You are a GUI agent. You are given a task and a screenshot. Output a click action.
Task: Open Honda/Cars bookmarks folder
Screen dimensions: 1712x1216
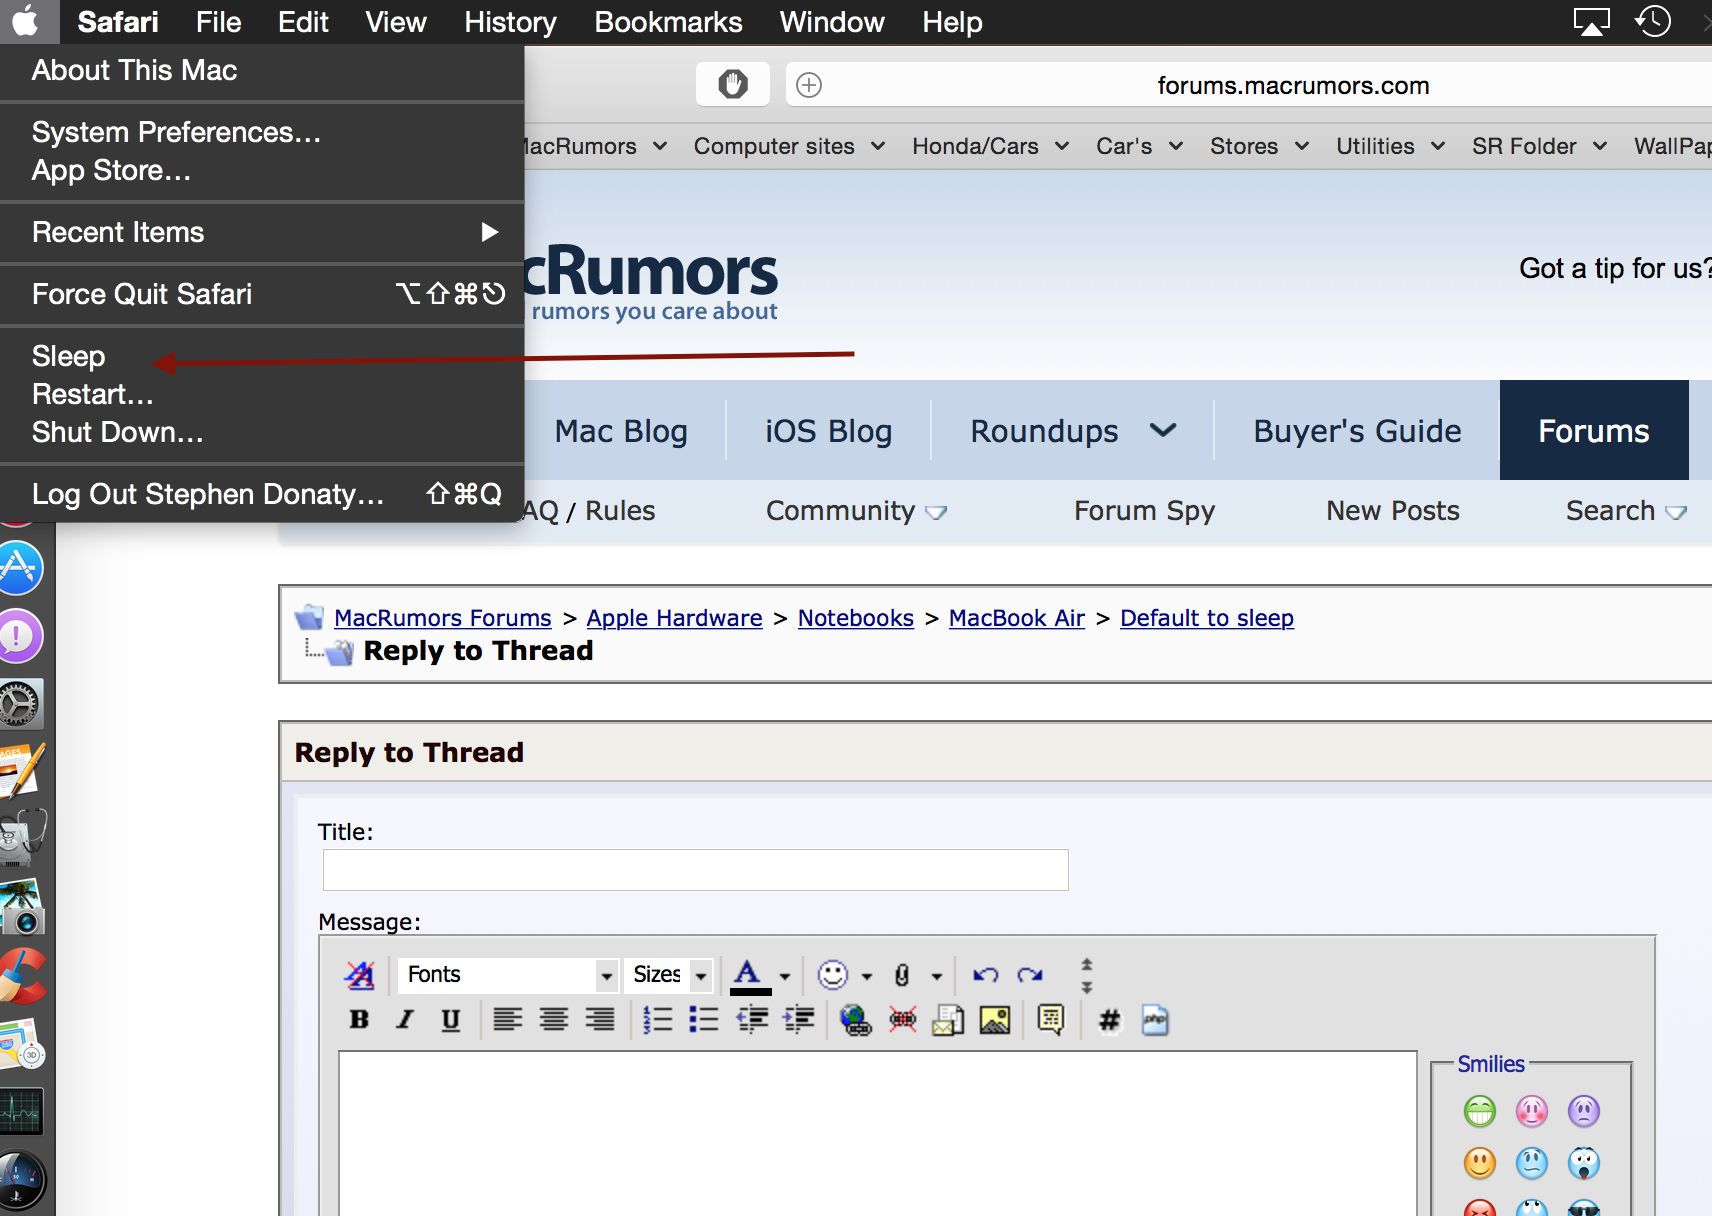point(990,146)
